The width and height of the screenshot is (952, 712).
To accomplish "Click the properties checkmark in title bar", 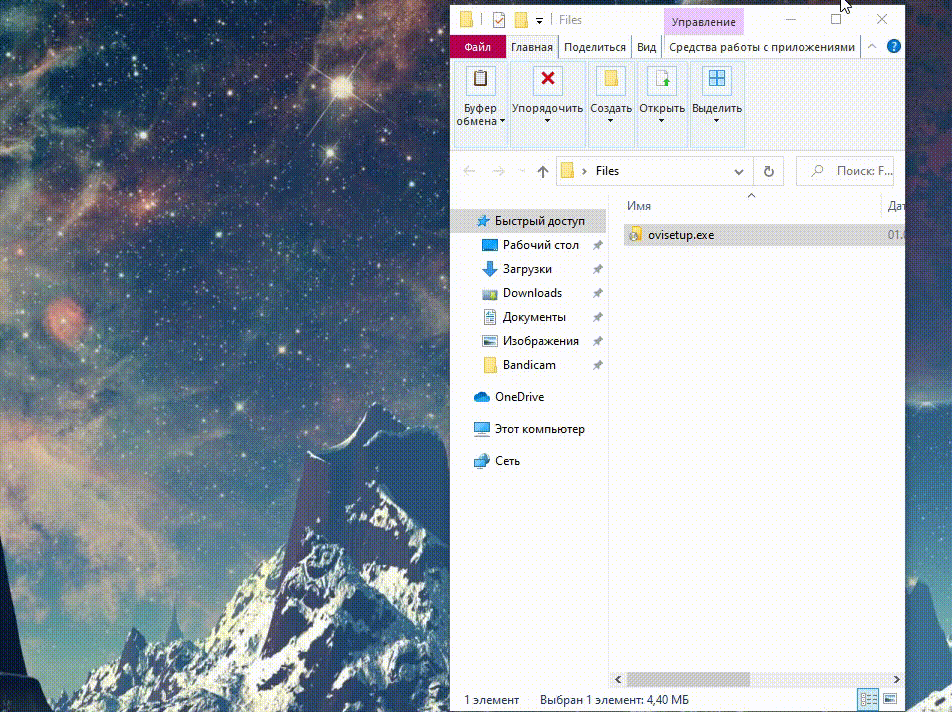I will (x=498, y=20).
